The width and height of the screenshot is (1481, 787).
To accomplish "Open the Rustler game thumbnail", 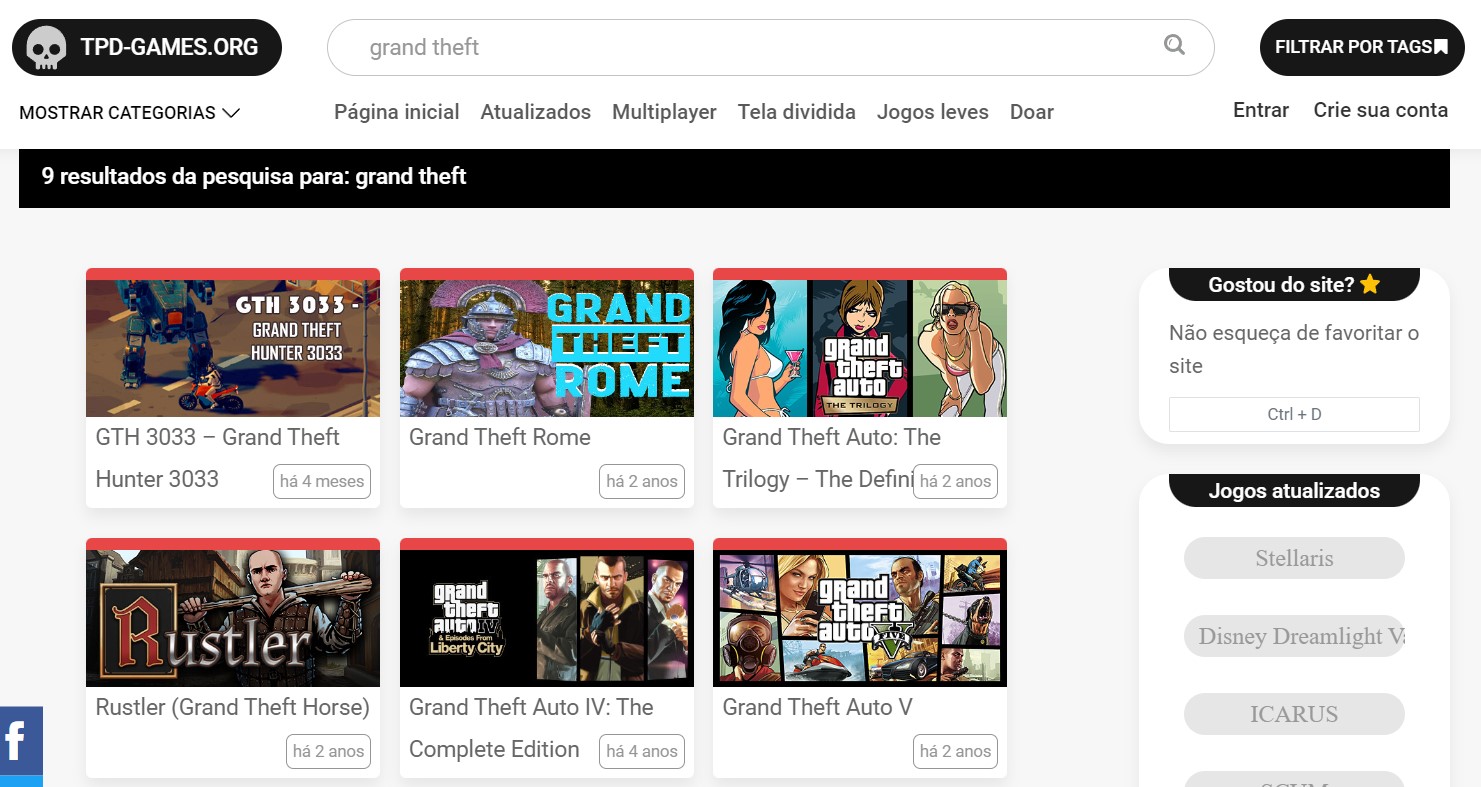I will pos(233,618).
